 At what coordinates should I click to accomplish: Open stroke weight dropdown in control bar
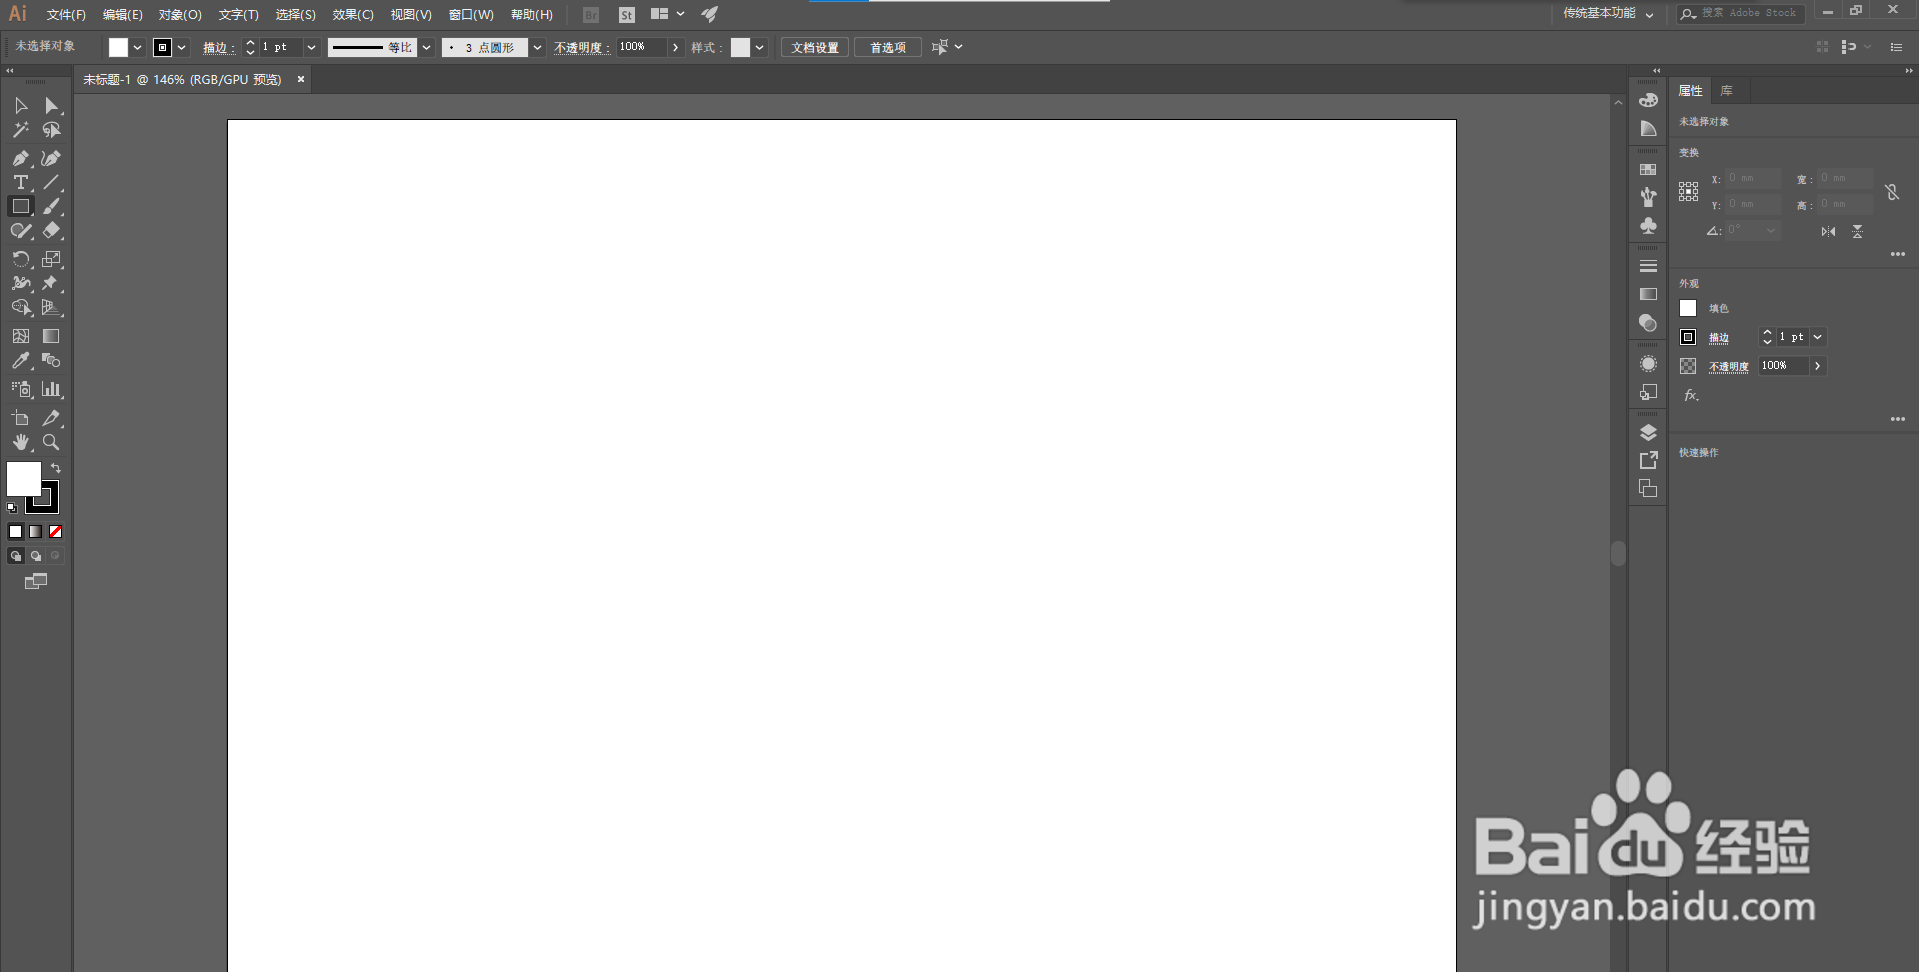(311, 47)
